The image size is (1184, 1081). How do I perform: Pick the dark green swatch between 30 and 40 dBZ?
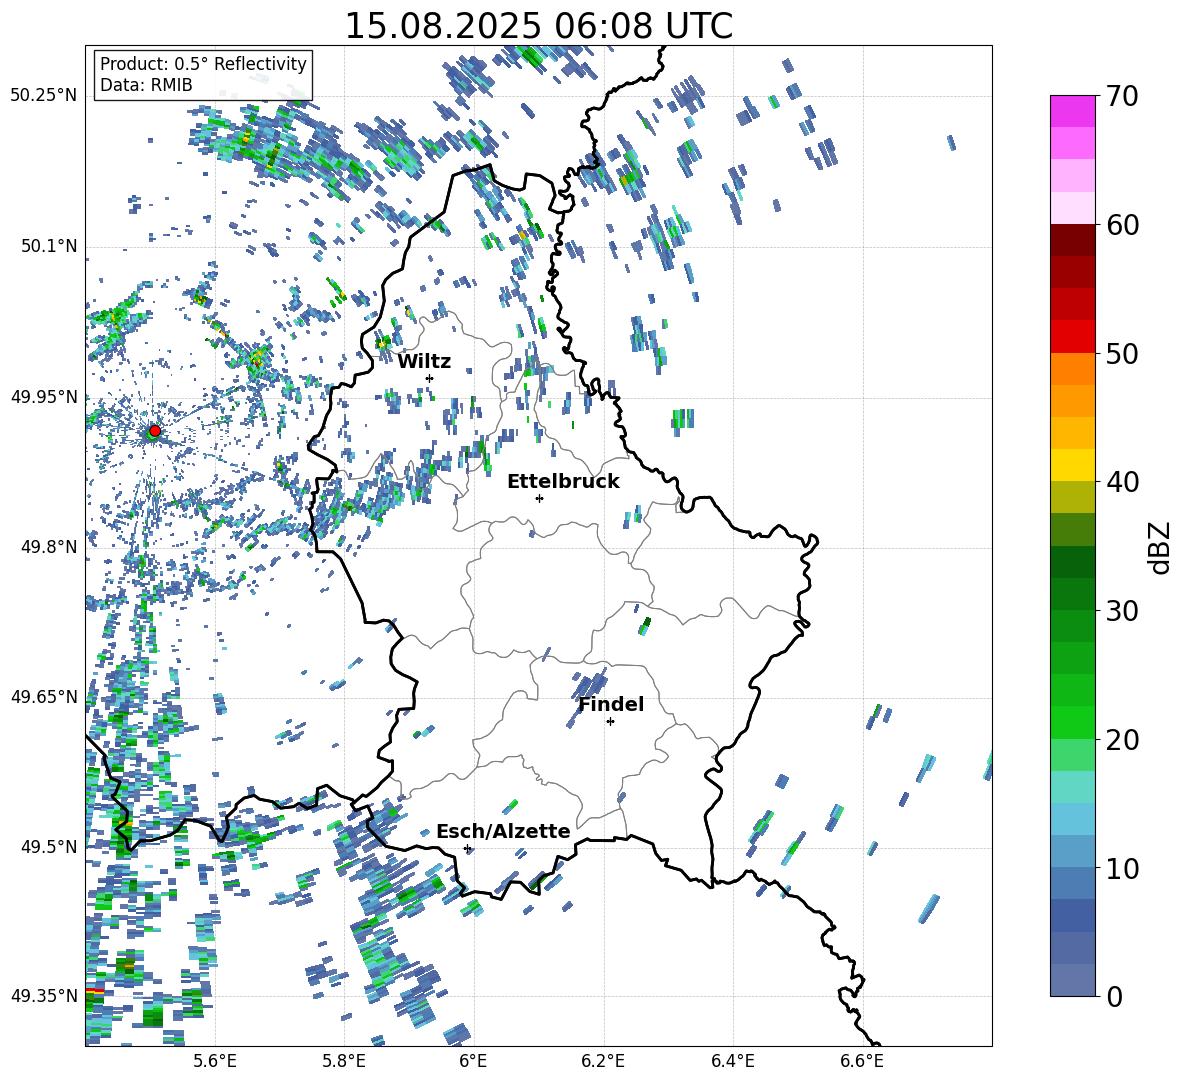(x=1072, y=562)
